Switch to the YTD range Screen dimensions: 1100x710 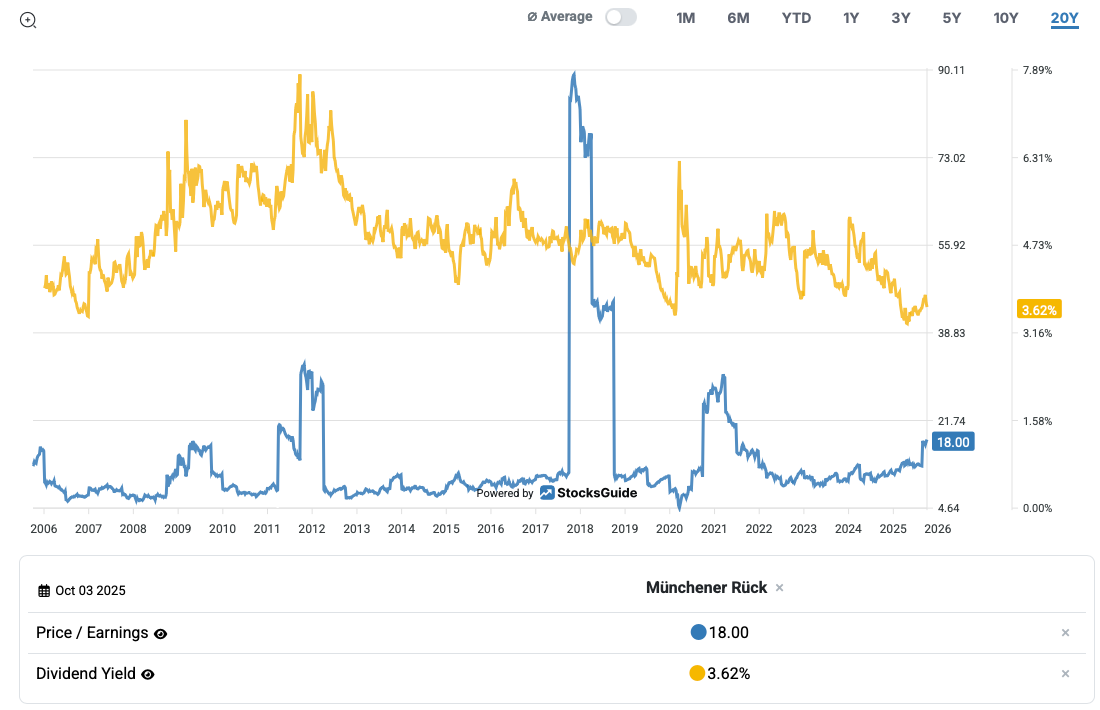tap(796, 18)
